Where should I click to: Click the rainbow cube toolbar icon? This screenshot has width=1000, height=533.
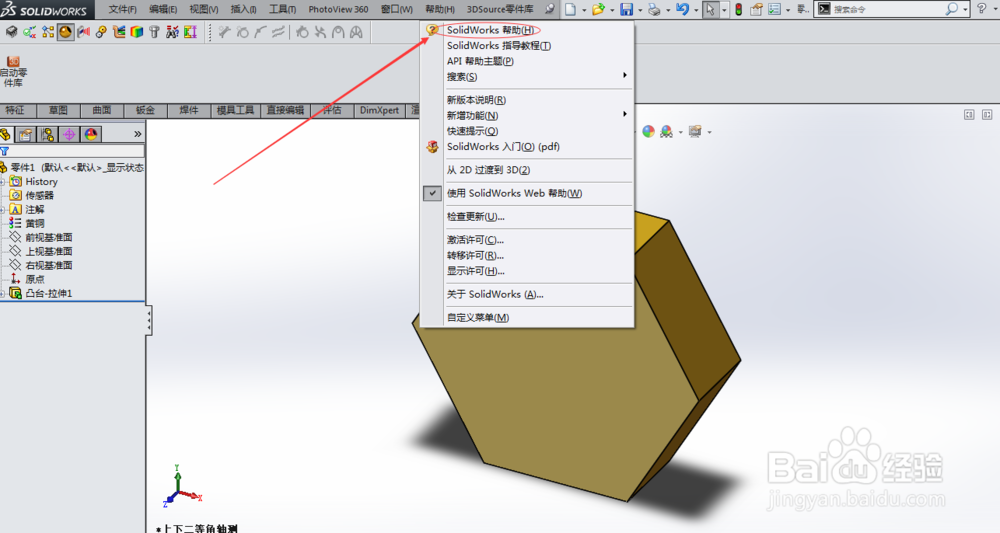coord(136,32)
